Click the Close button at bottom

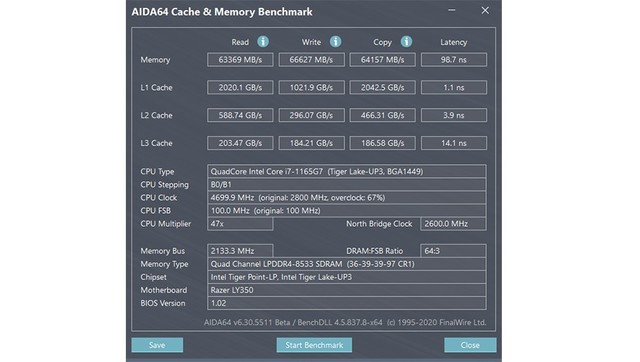[x=470, y=345]
